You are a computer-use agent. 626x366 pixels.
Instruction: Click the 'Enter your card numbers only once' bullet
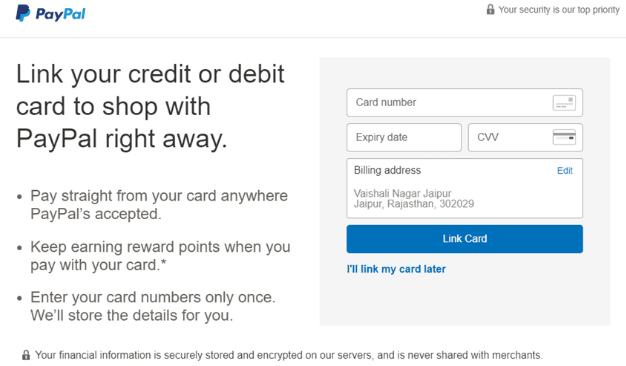pyautogui.click(x=153, y=306)
